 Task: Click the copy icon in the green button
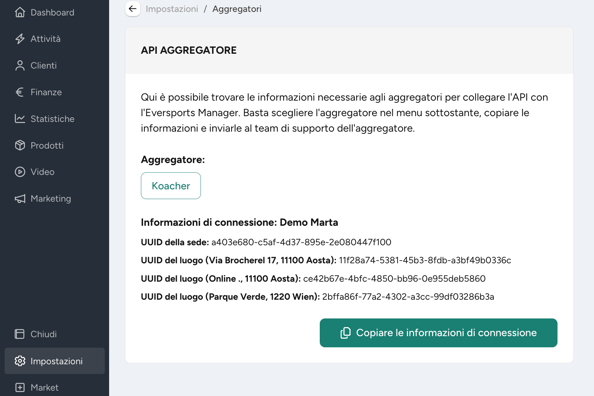tap(345, 333)
